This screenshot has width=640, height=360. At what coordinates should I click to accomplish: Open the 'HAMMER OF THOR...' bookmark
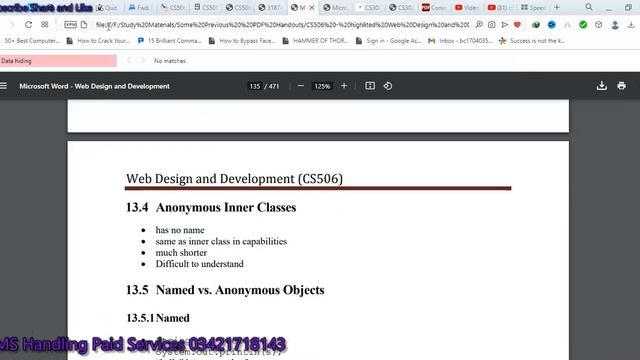pyautogui.click(x=316, y=41)
